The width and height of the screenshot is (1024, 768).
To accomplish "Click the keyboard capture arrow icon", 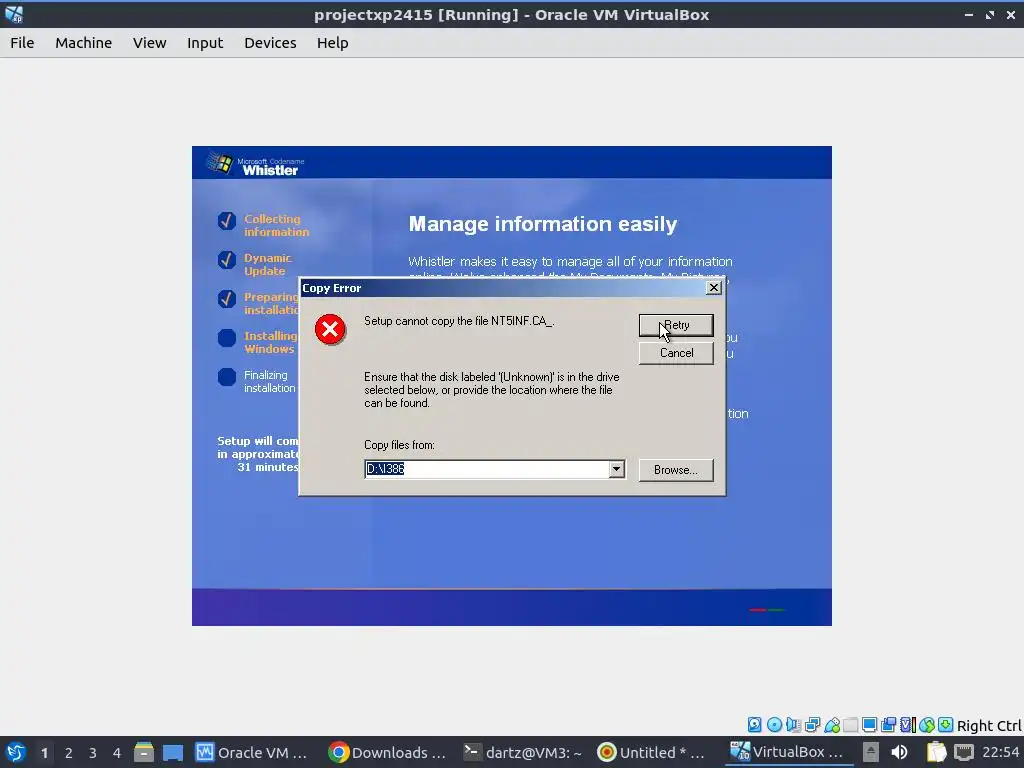I will [x=945, y=724].
